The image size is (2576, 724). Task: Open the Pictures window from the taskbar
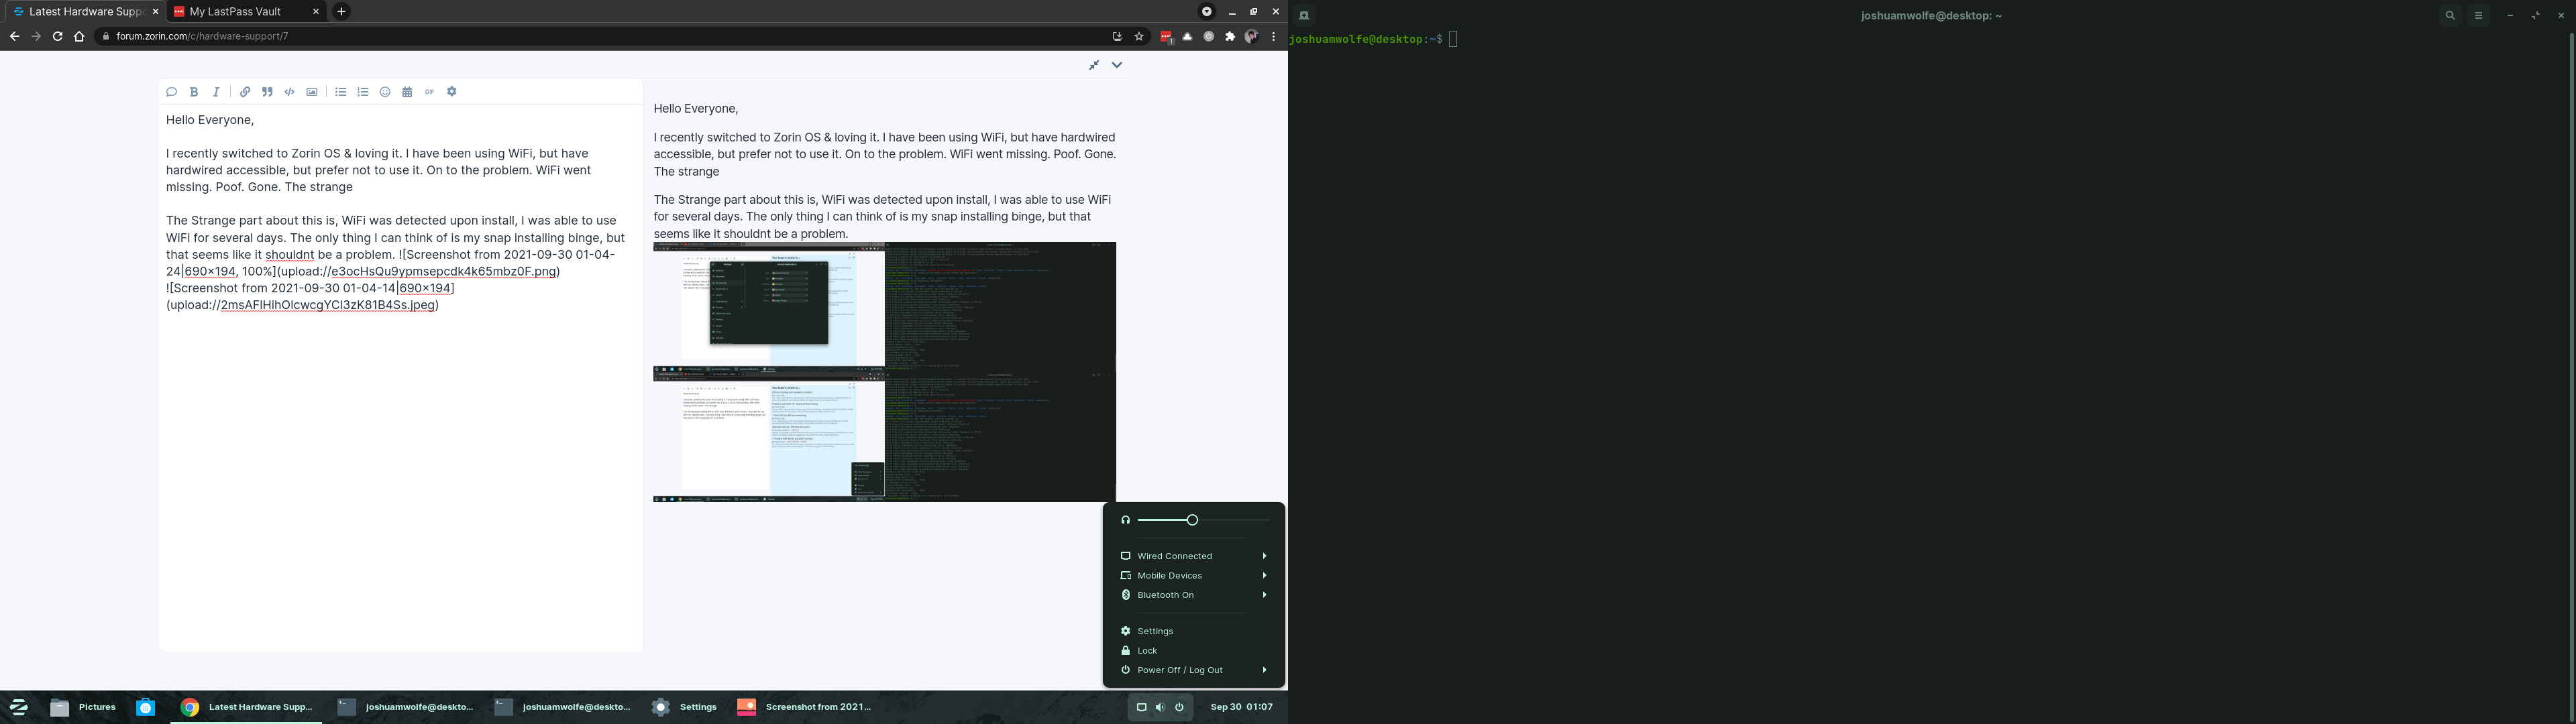[x=84, y=707]
